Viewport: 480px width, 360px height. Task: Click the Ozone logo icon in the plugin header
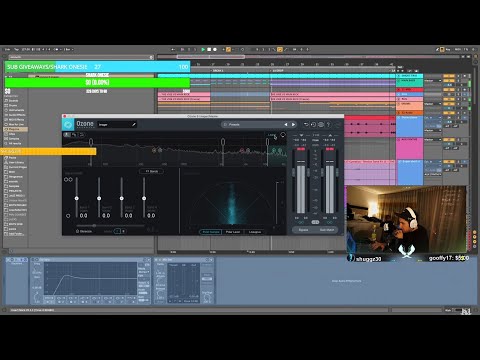point(68,125)
